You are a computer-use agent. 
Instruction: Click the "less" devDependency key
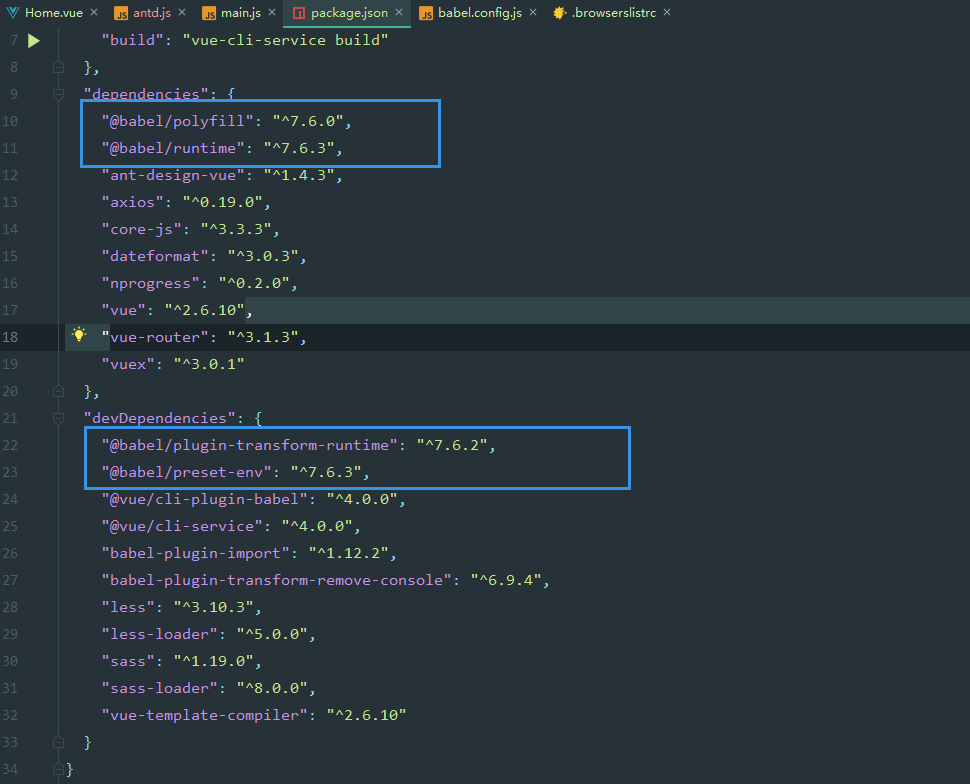(x=128, y=608)
